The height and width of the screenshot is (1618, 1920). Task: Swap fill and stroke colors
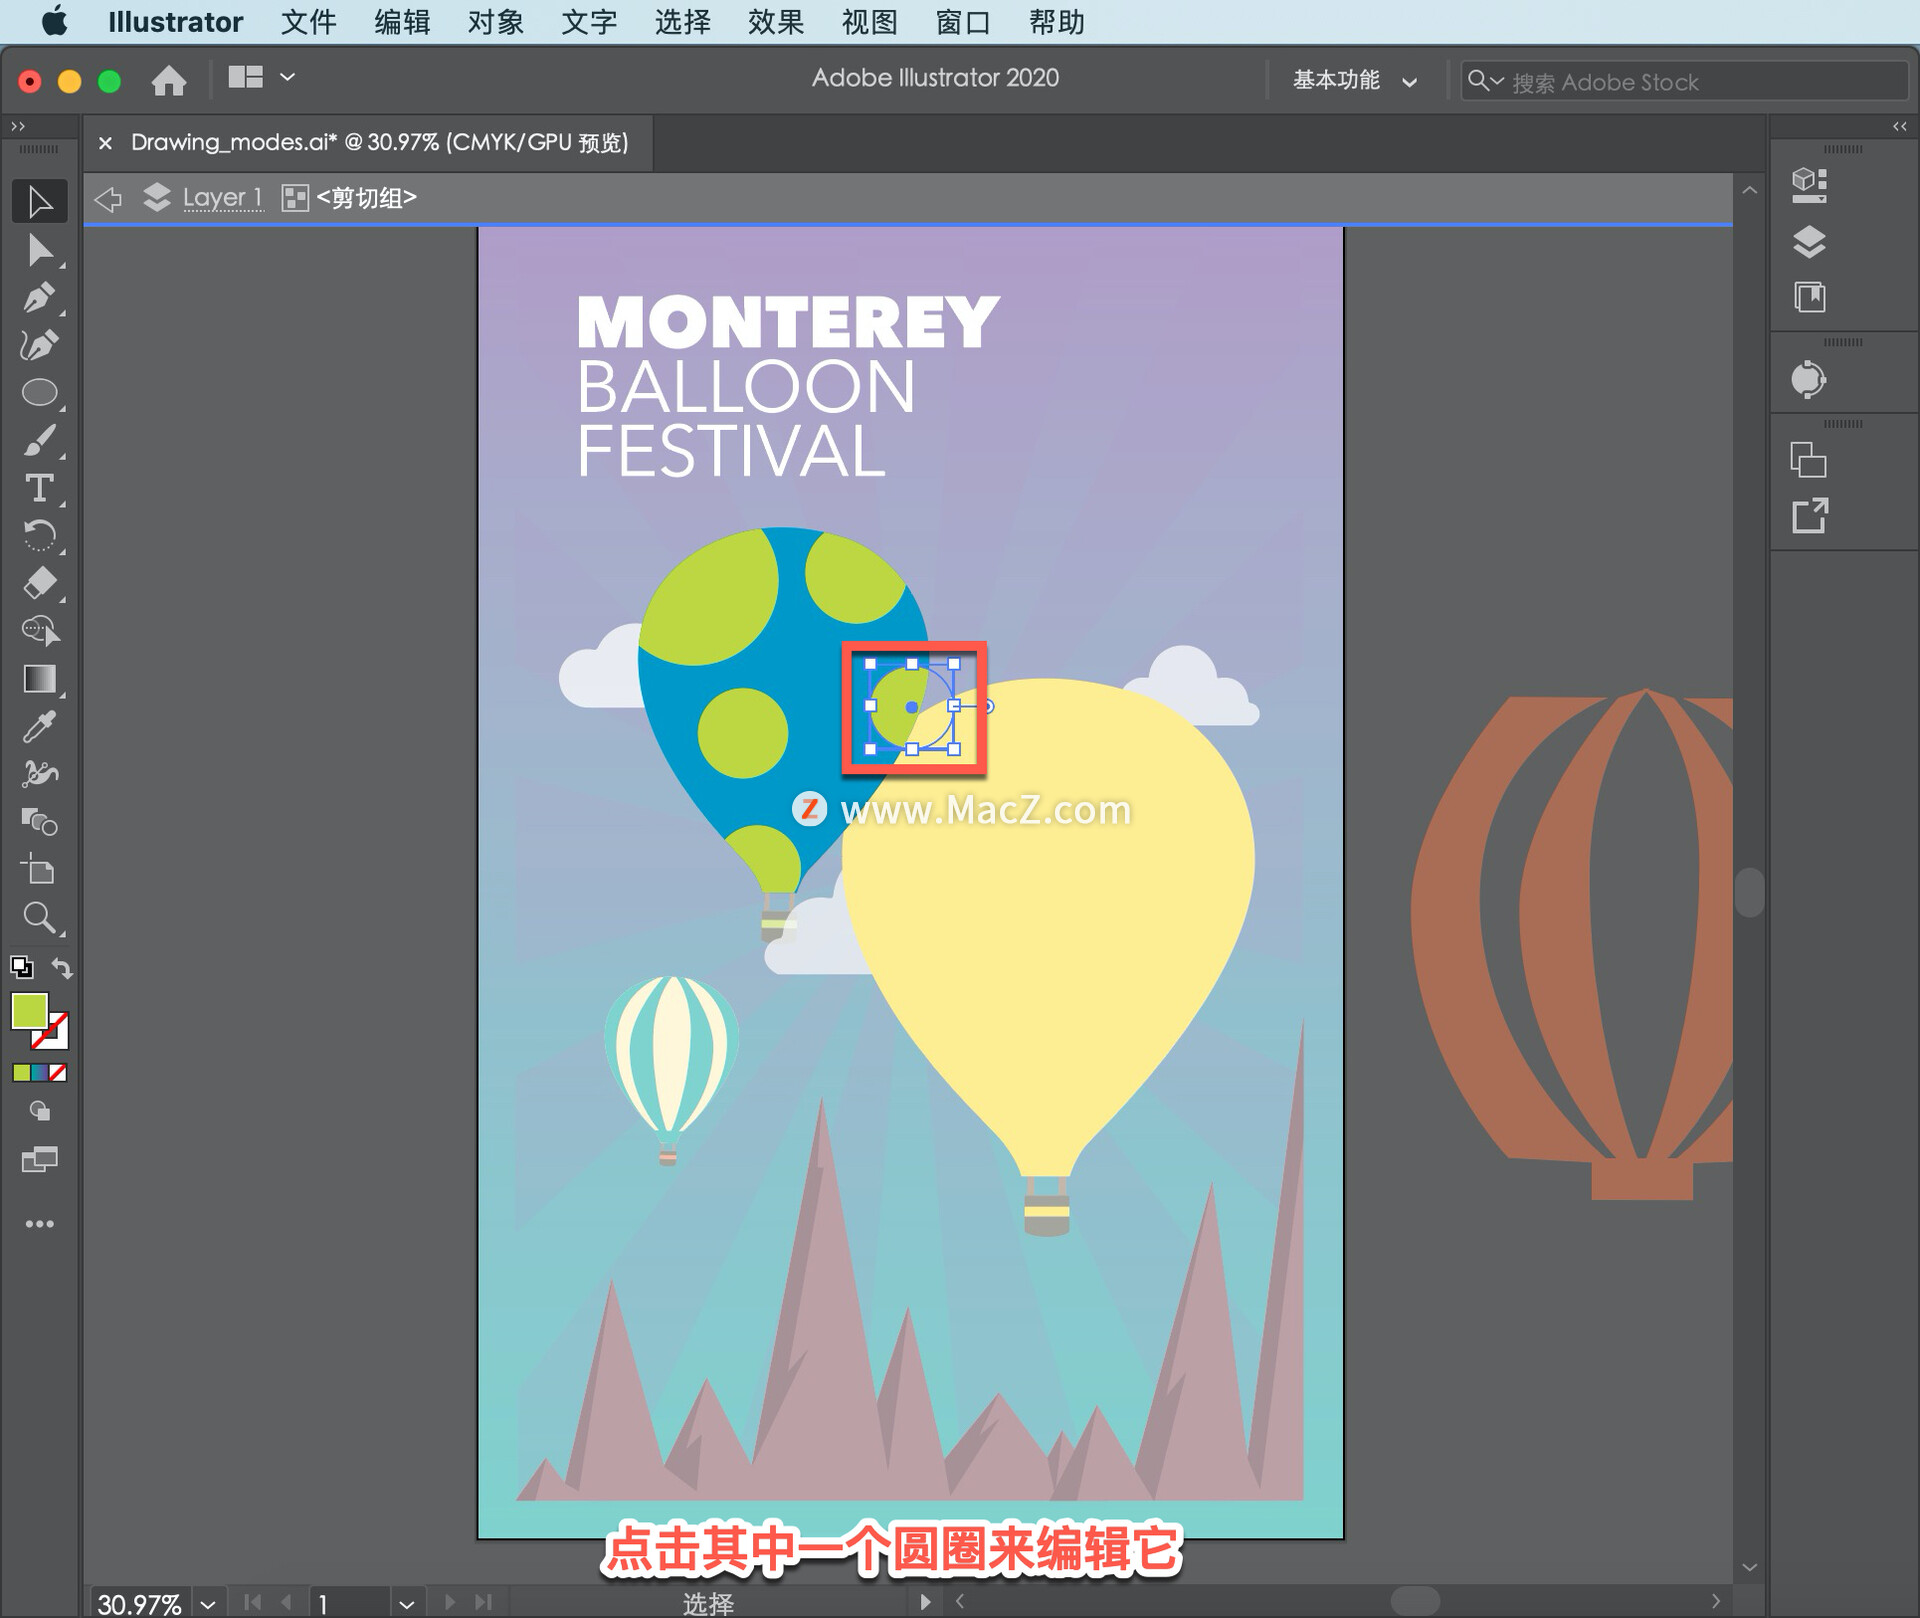[x=62, y=968]
